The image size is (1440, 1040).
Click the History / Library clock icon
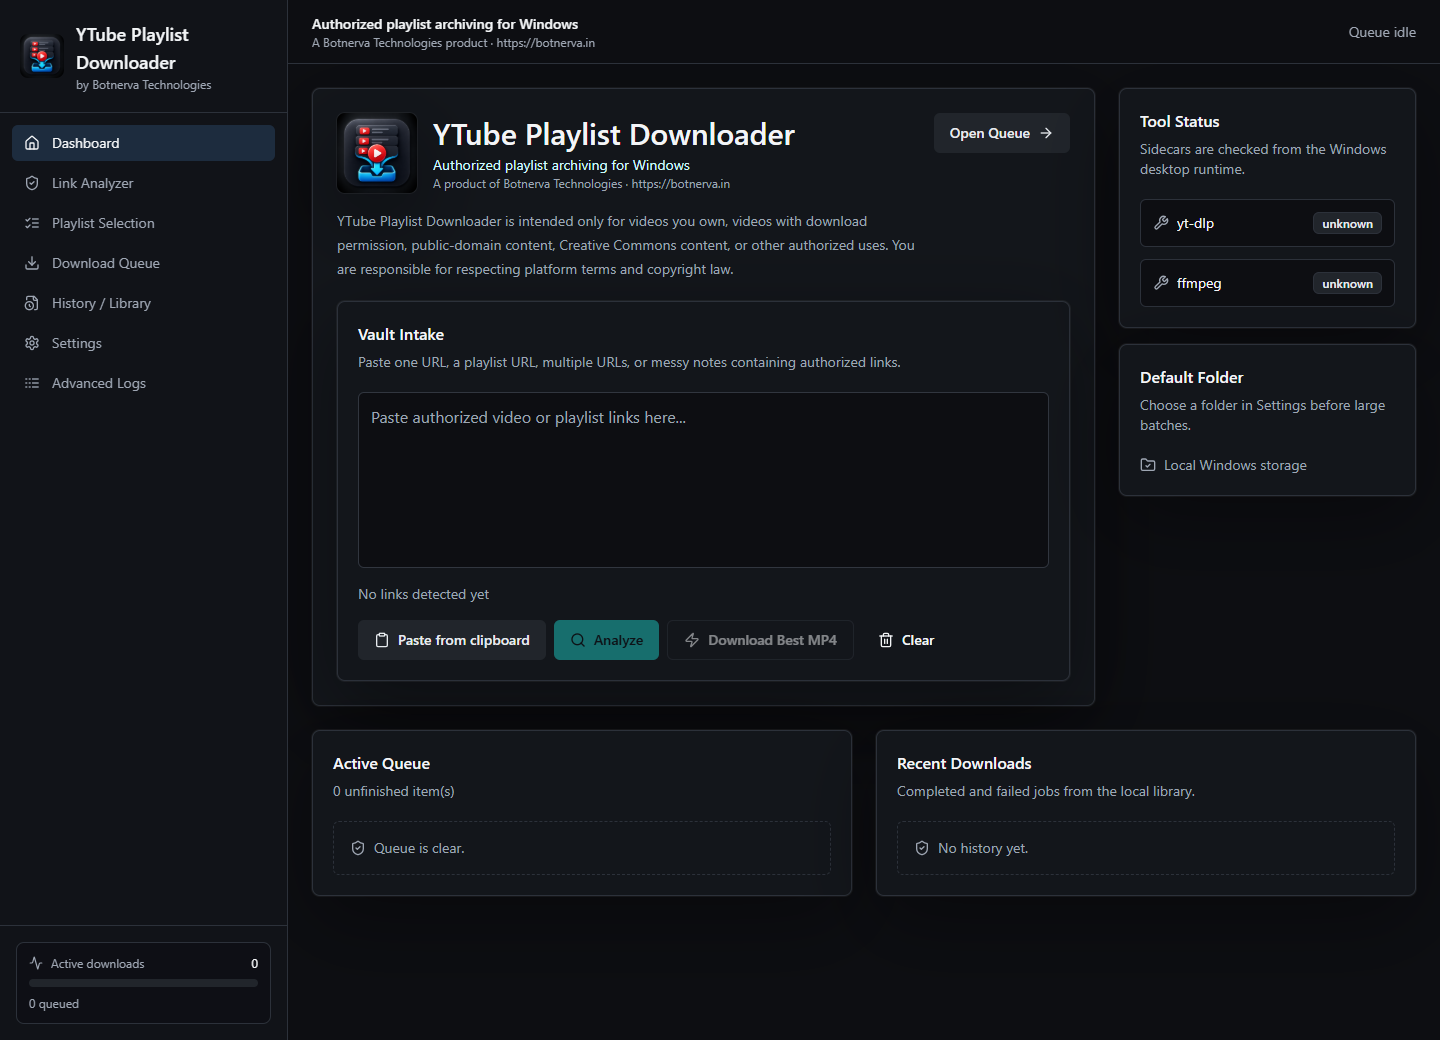(x=32, y=303)
